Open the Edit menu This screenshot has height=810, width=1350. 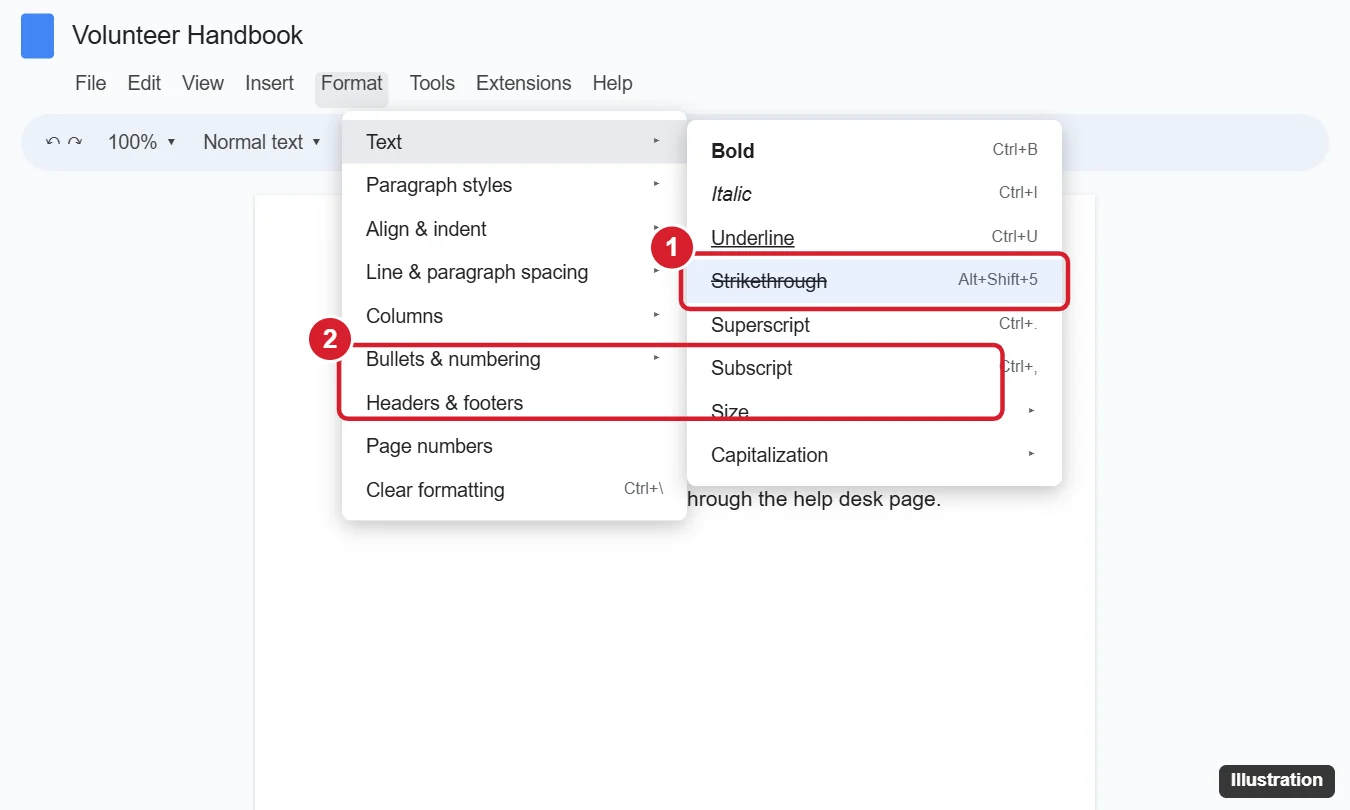(x=144, y=83)
